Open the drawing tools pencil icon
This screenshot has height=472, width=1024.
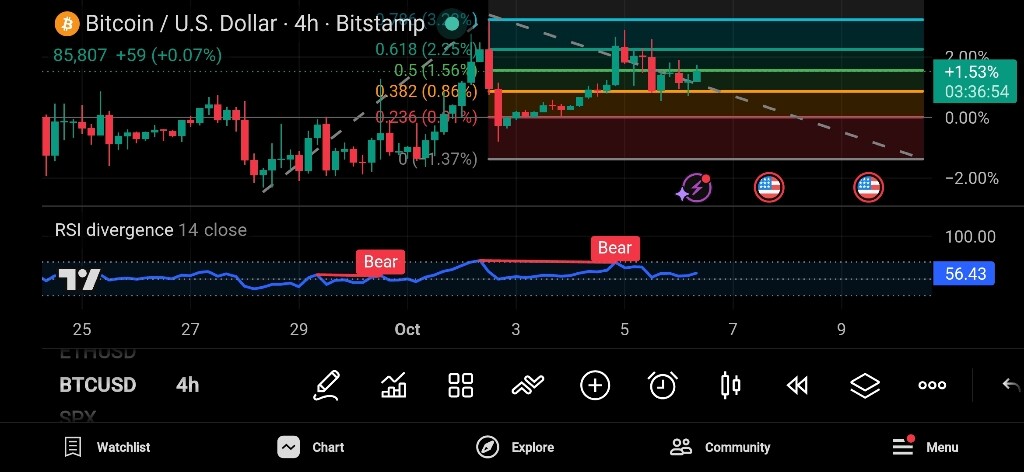click(x=327, y=385)
